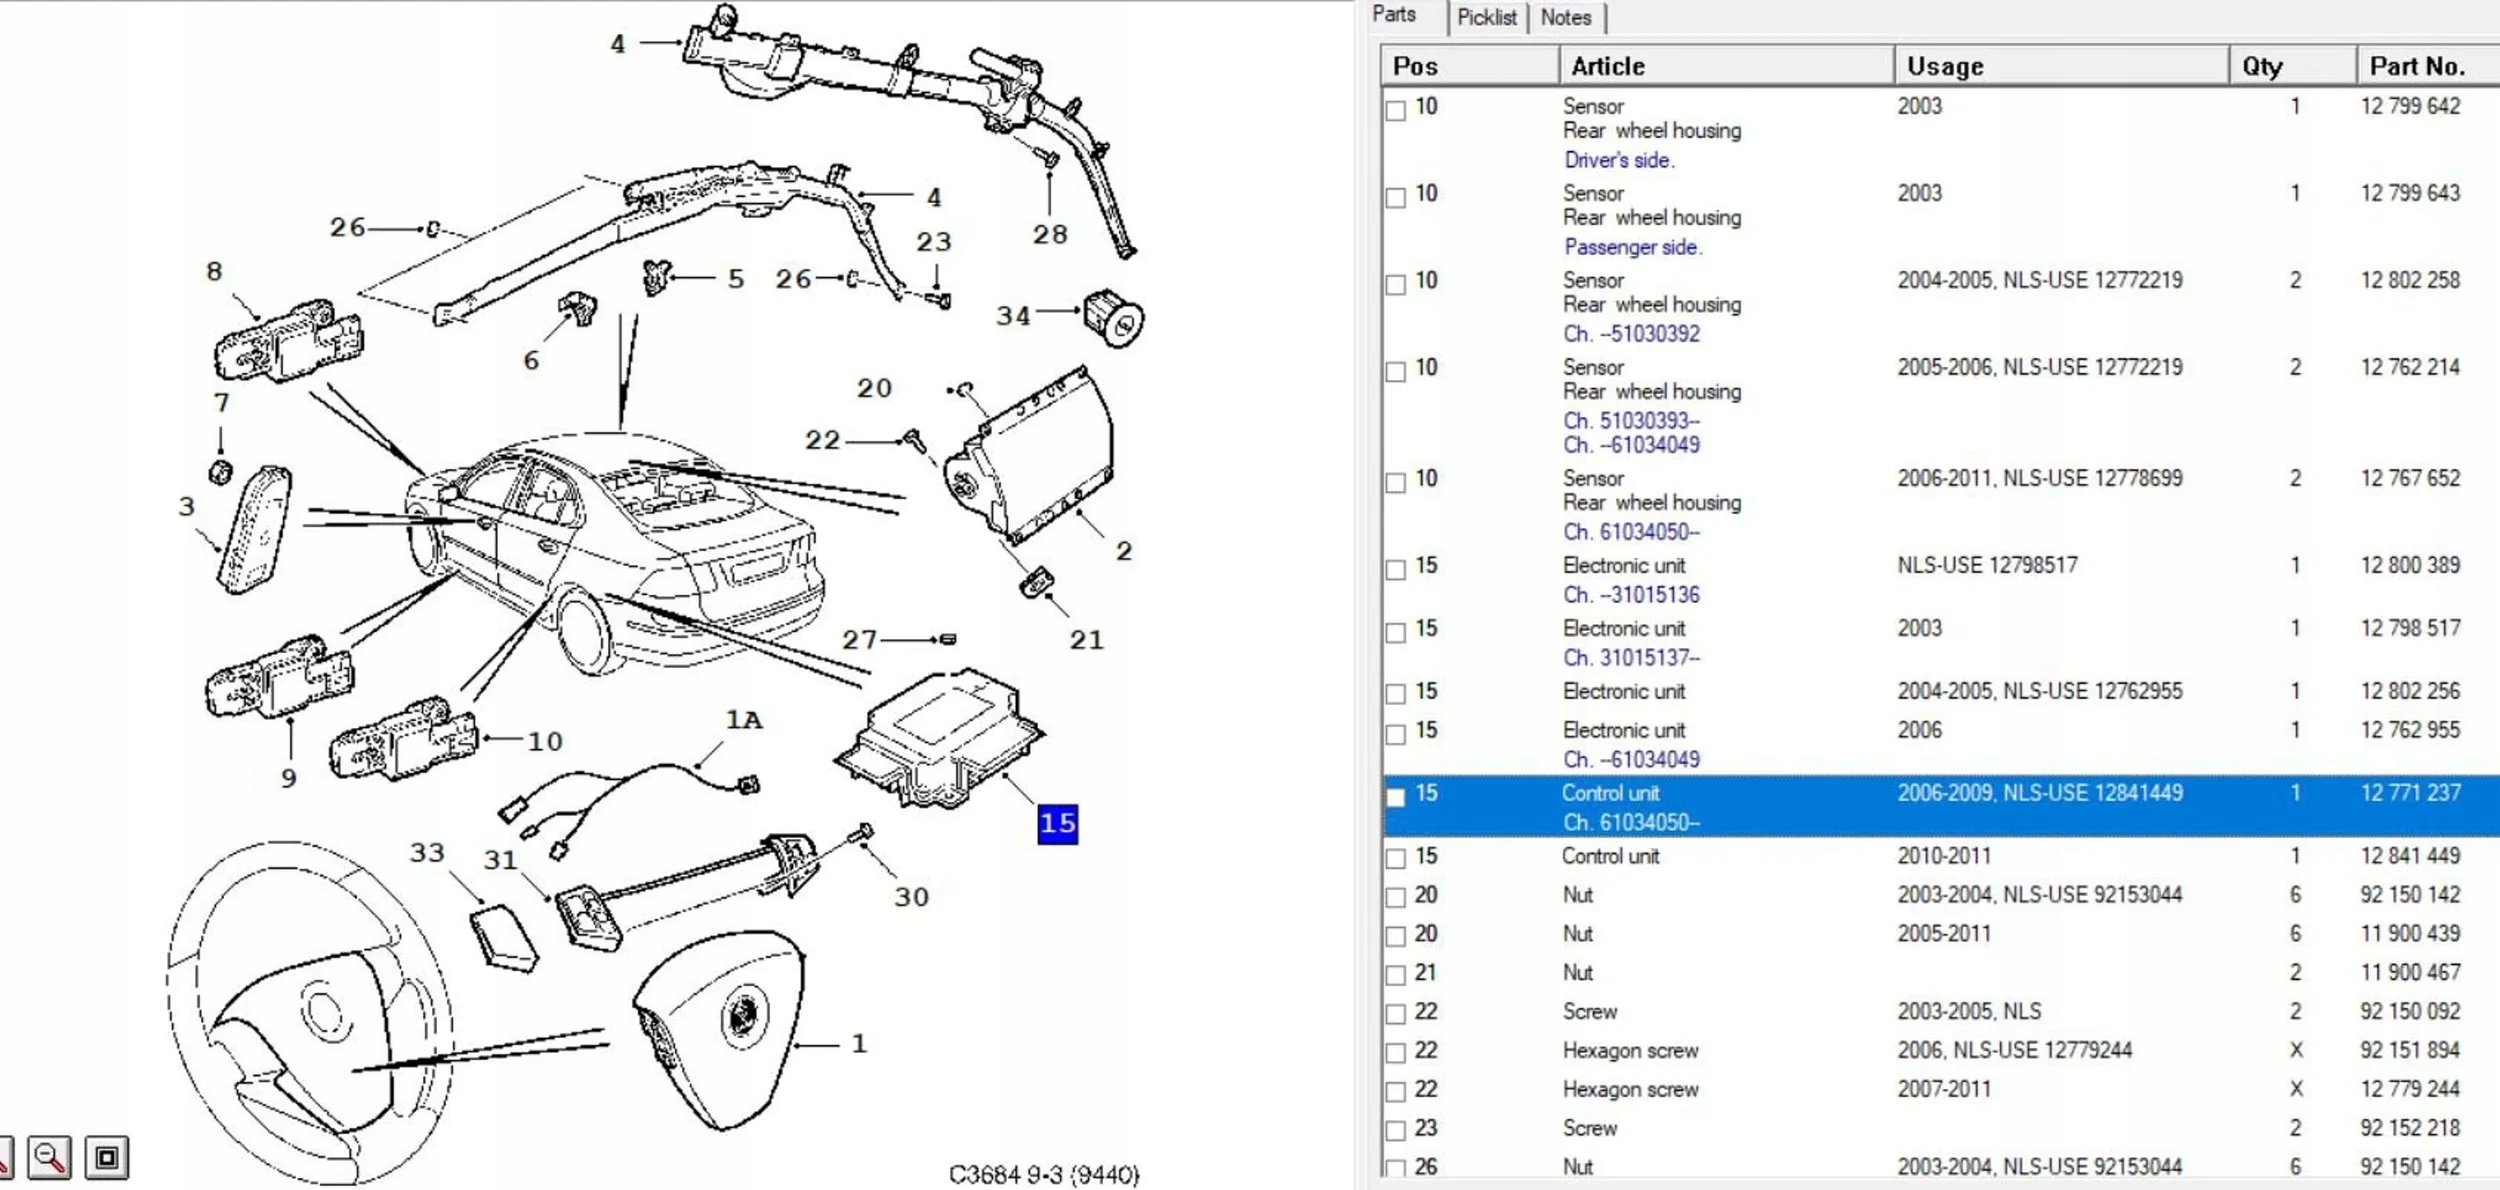The width and height of the screenshot is (2500, 1190).
Task: Click position label 10 in the diagram
Action: point(545,741)
